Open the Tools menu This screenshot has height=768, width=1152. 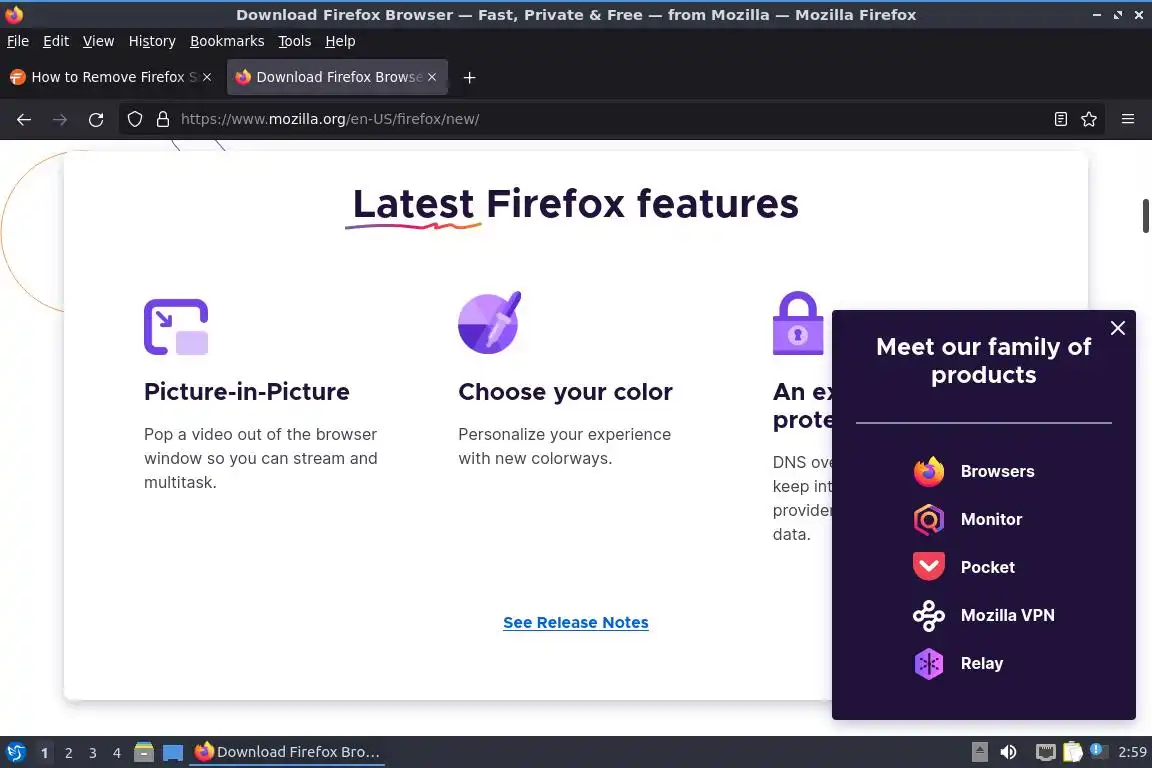[x=295, y=41]
